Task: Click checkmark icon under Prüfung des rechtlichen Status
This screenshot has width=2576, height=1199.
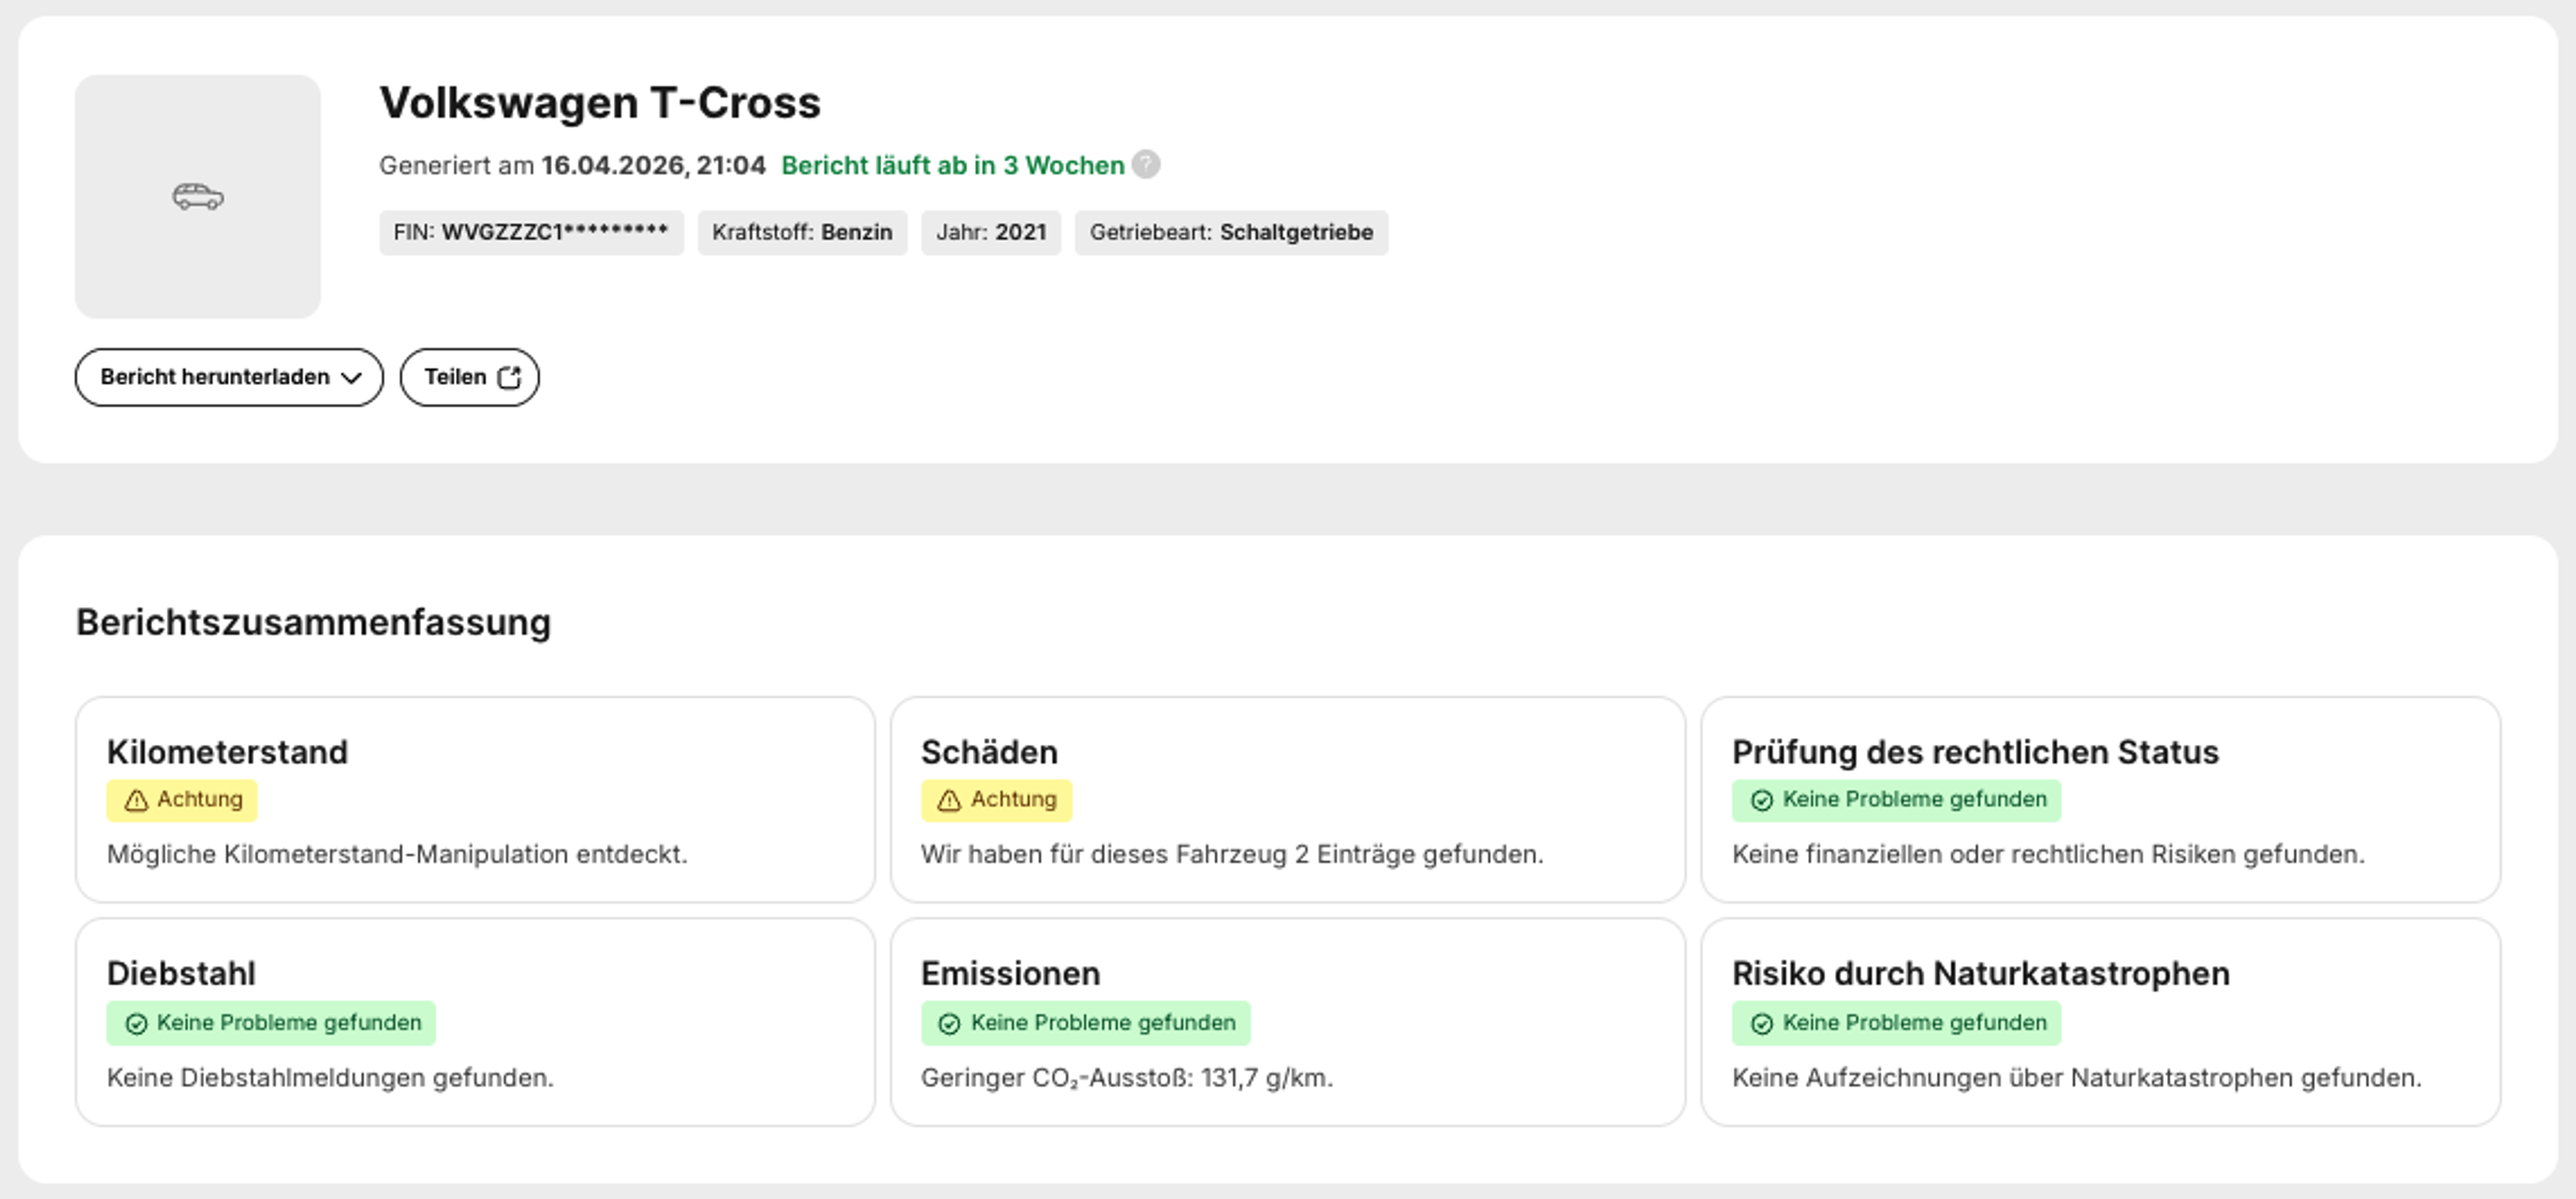Action: pyautogui.click(x=1762, y=801)
